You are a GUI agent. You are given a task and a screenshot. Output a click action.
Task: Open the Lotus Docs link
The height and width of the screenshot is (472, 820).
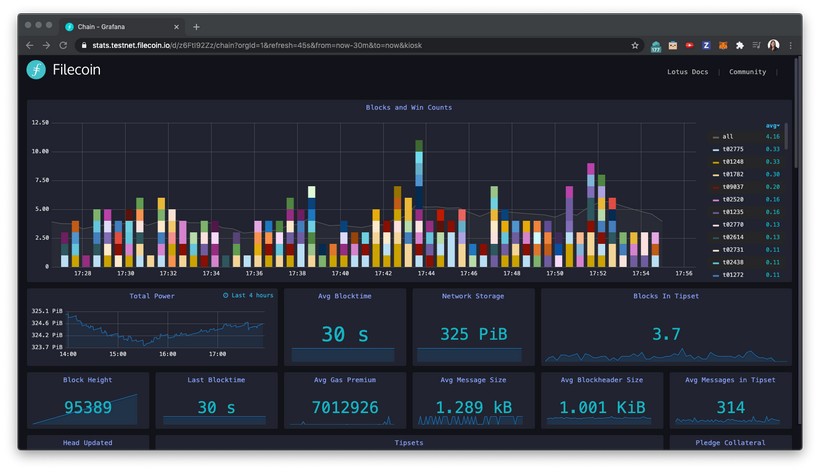687,72
